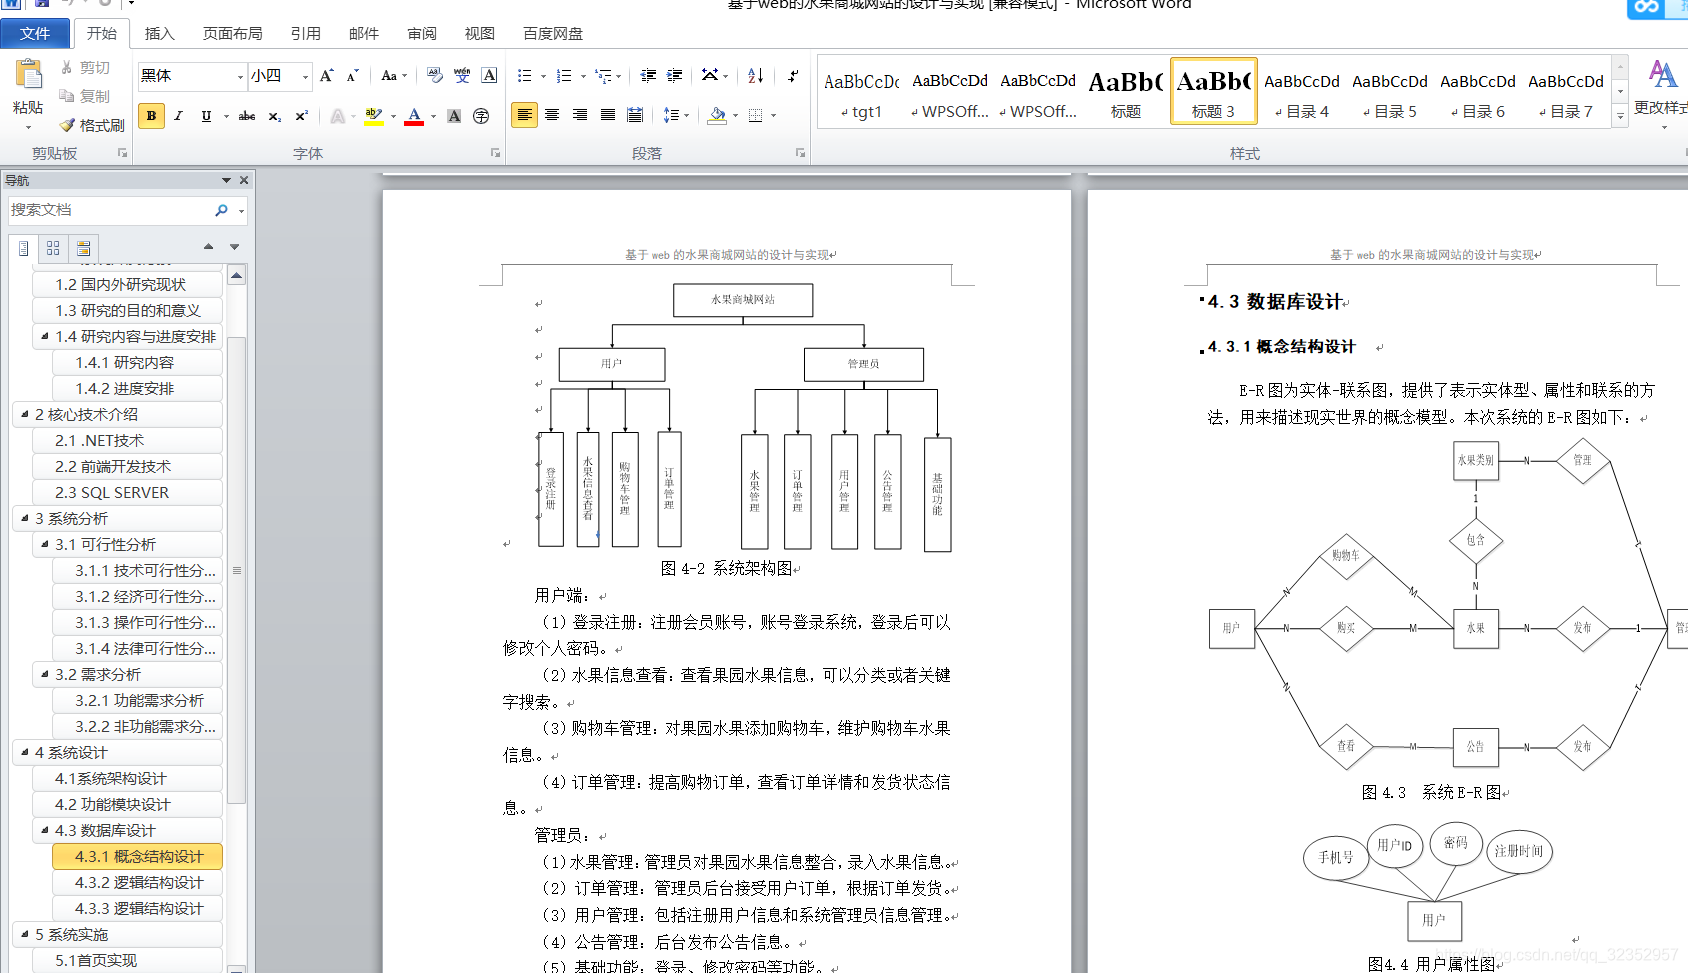Click the Cut (剪切) button
The width and height of the screenshot is (1688, 973).
[x=84, y=68]
